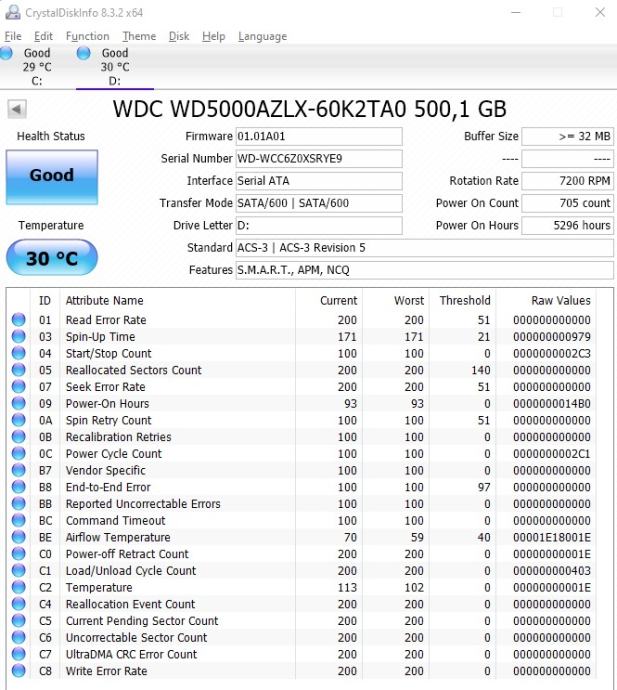Click status icon of Seek Error Rate
The height and width of the screenshot is (690, 617).
pyautogui.click(x=18, y=386)
